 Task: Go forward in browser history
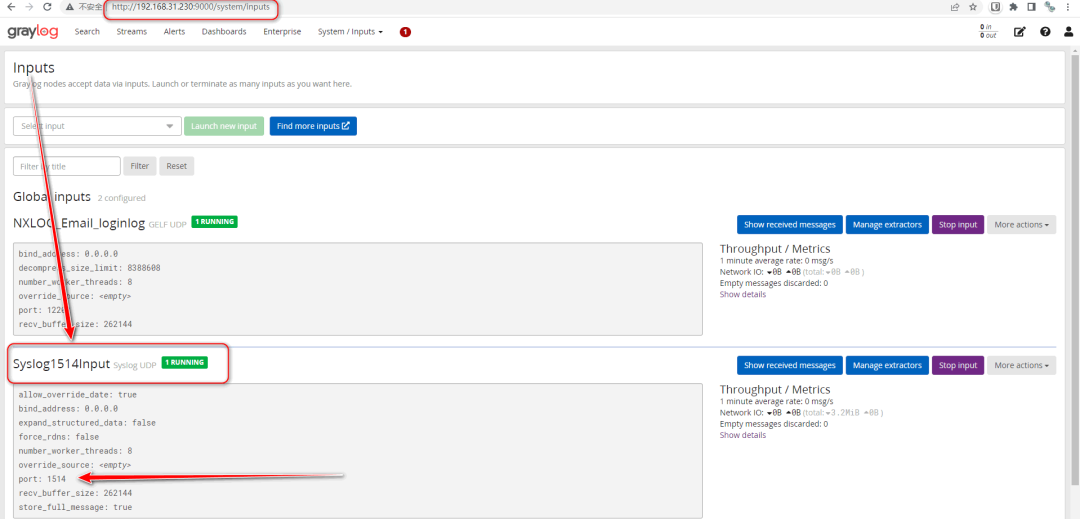(29, 7)
